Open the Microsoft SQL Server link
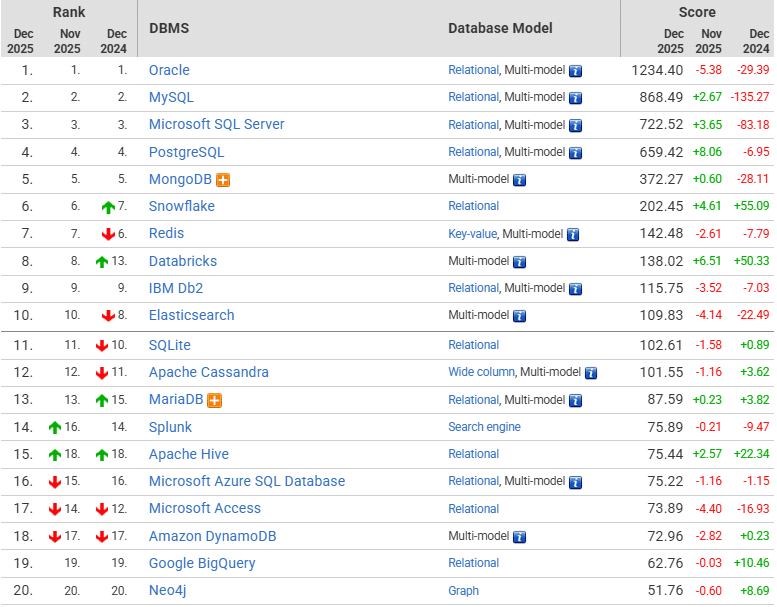The width and height of the screenshot is (777, 607). point(216,124)
